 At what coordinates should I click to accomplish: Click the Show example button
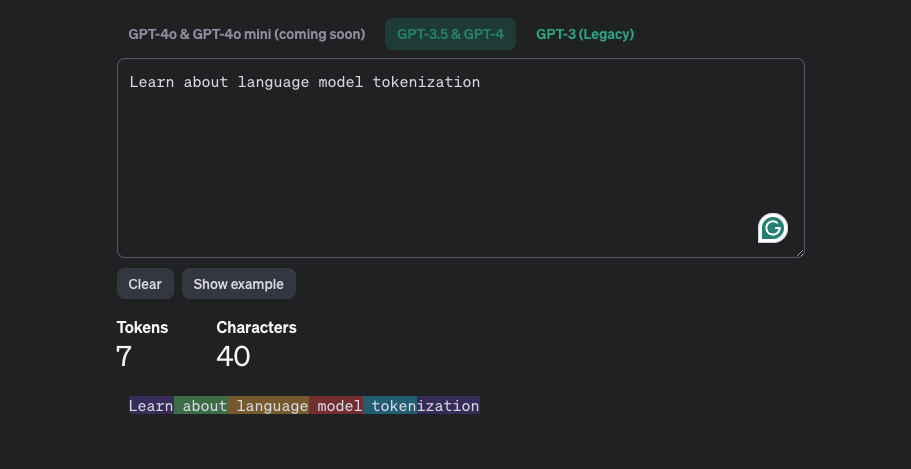[239, 284]
